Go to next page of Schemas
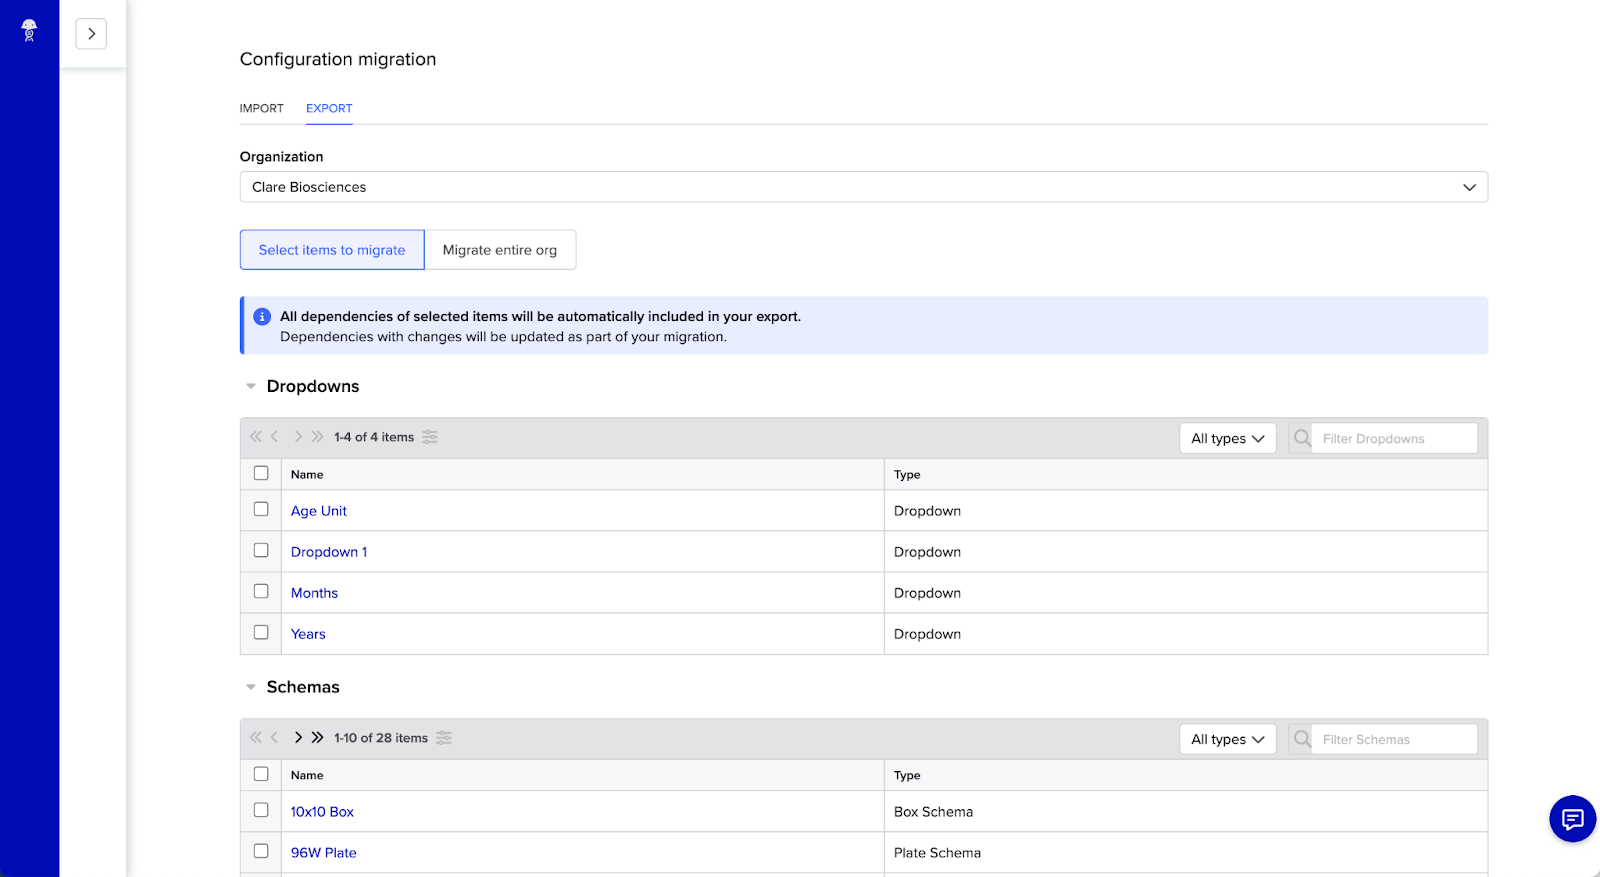The width and height of the screenshot is (1600, 877). (298, 738)
